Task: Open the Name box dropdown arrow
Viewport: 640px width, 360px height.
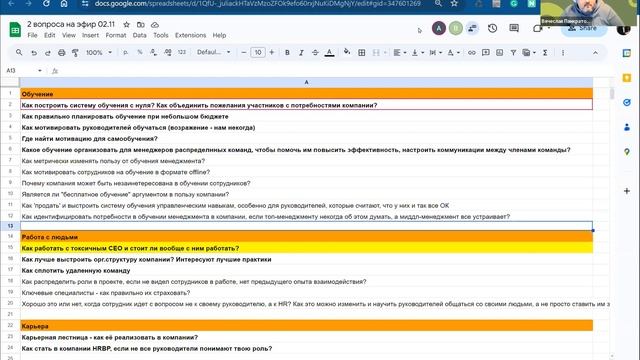Action: 40,71
